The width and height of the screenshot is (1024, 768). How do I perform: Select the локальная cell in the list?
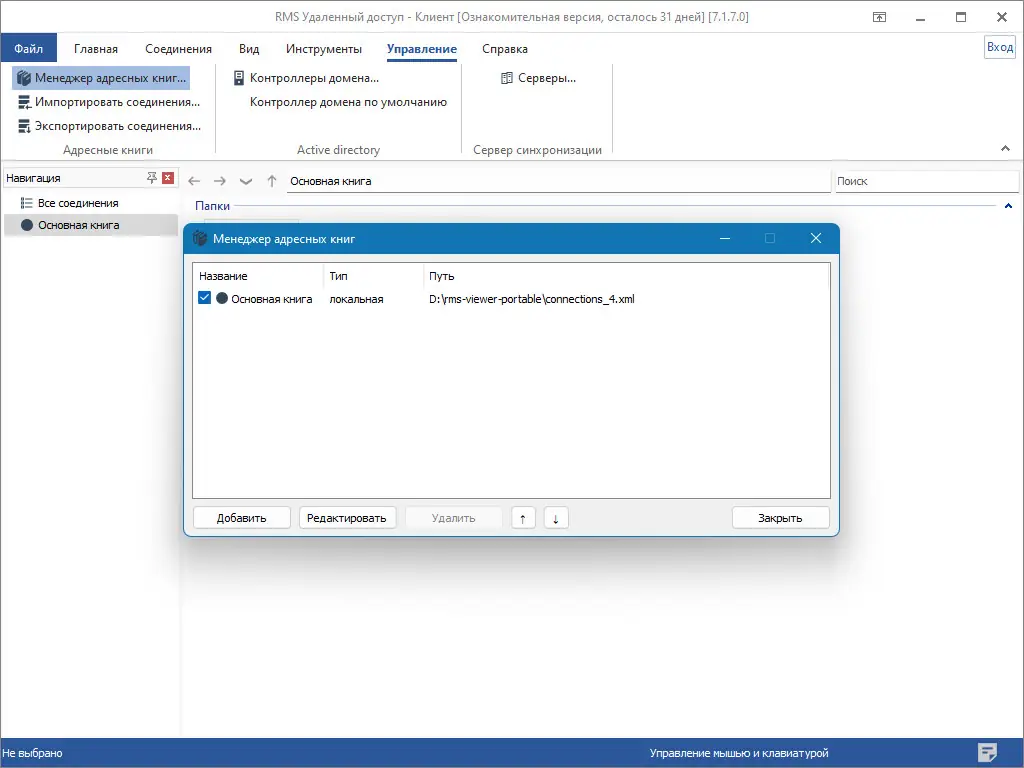click(357, 299)
